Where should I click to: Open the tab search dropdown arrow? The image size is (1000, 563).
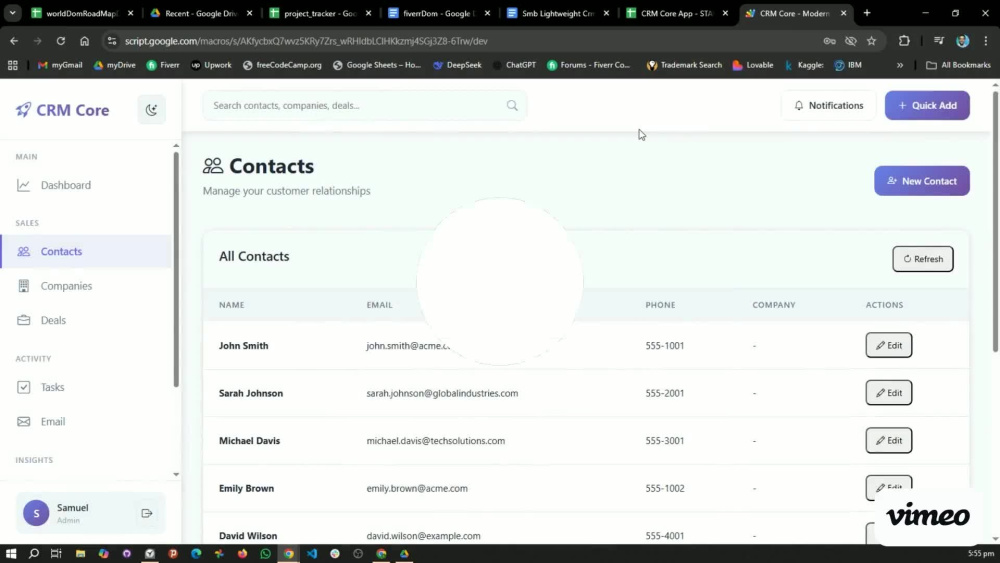(13, 13)
